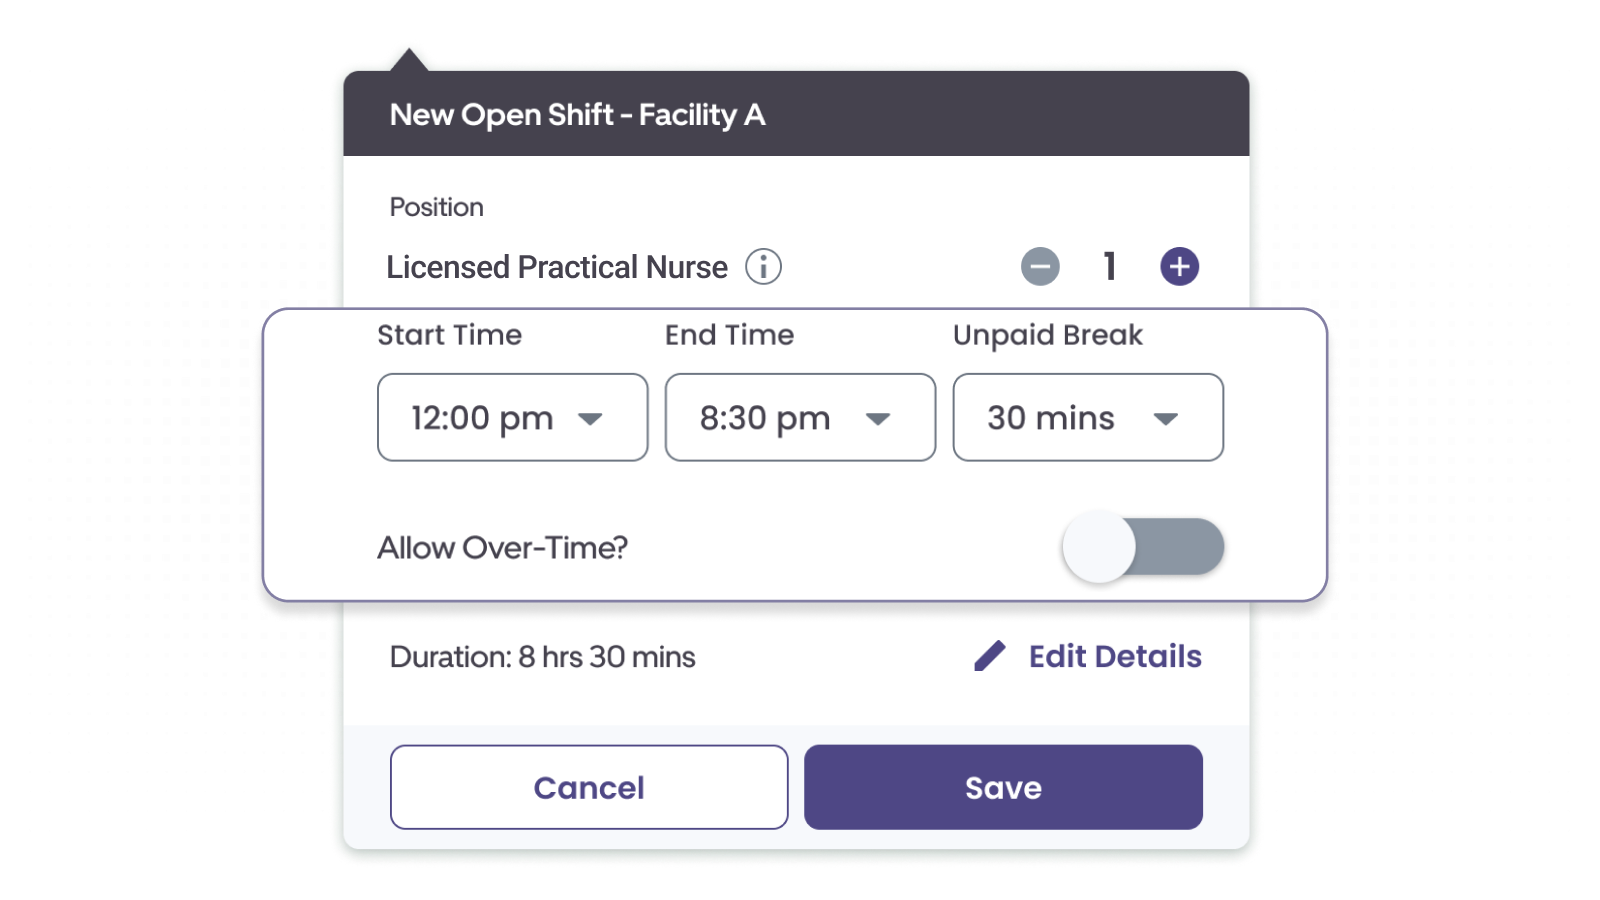Click the plus icon to increase shift count
The image size is (1600, 900).
1178,266
